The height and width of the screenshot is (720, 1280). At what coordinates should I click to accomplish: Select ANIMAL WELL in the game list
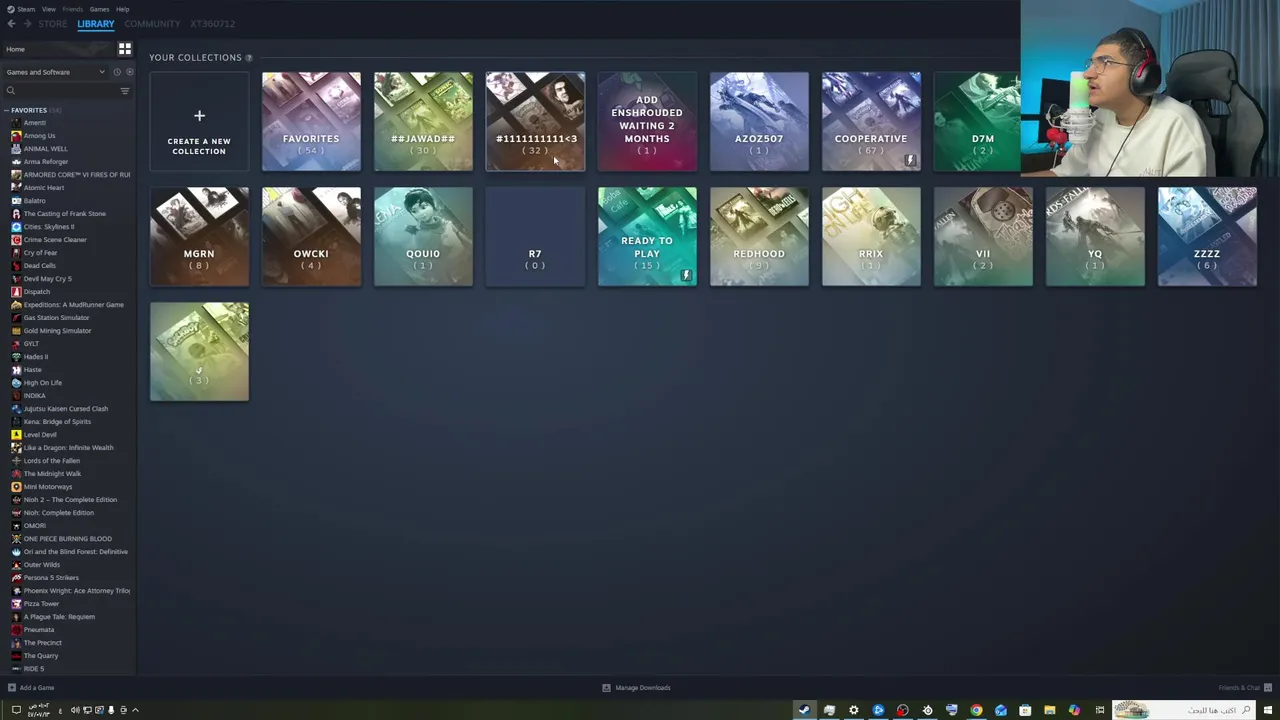pyautogui.click(x=45, y=149)
